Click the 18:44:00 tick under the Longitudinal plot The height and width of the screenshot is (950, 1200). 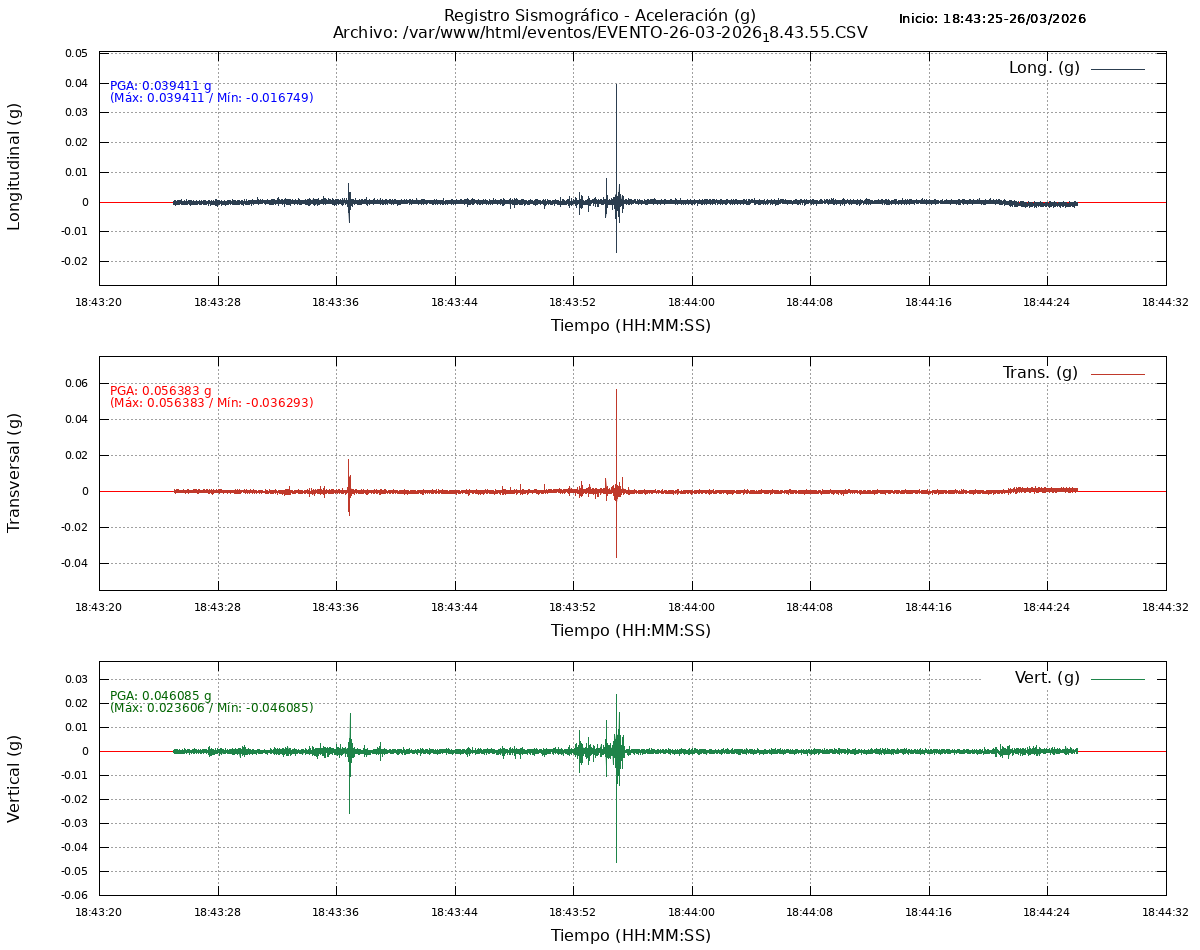tap(691, 301)
